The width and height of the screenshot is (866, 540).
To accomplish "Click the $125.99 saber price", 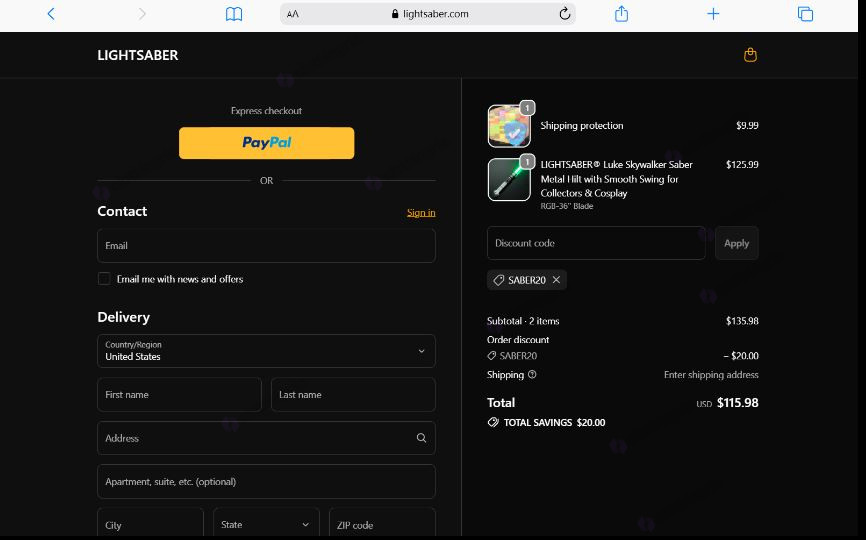I will 742,165.
